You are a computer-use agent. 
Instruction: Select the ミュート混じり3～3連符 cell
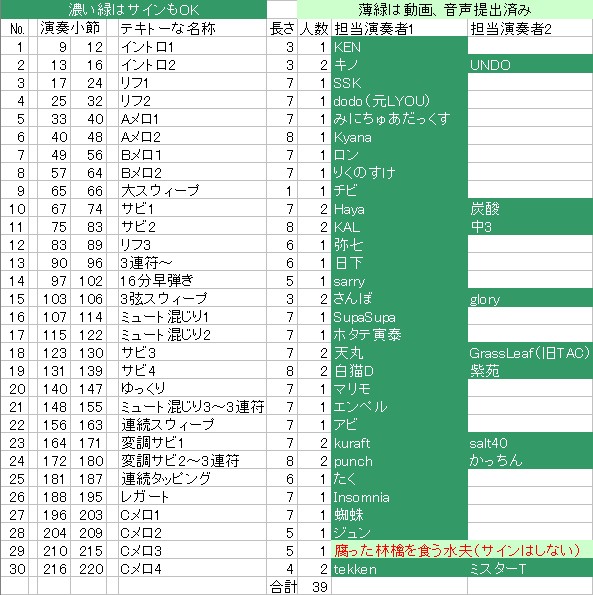point(192,407)
